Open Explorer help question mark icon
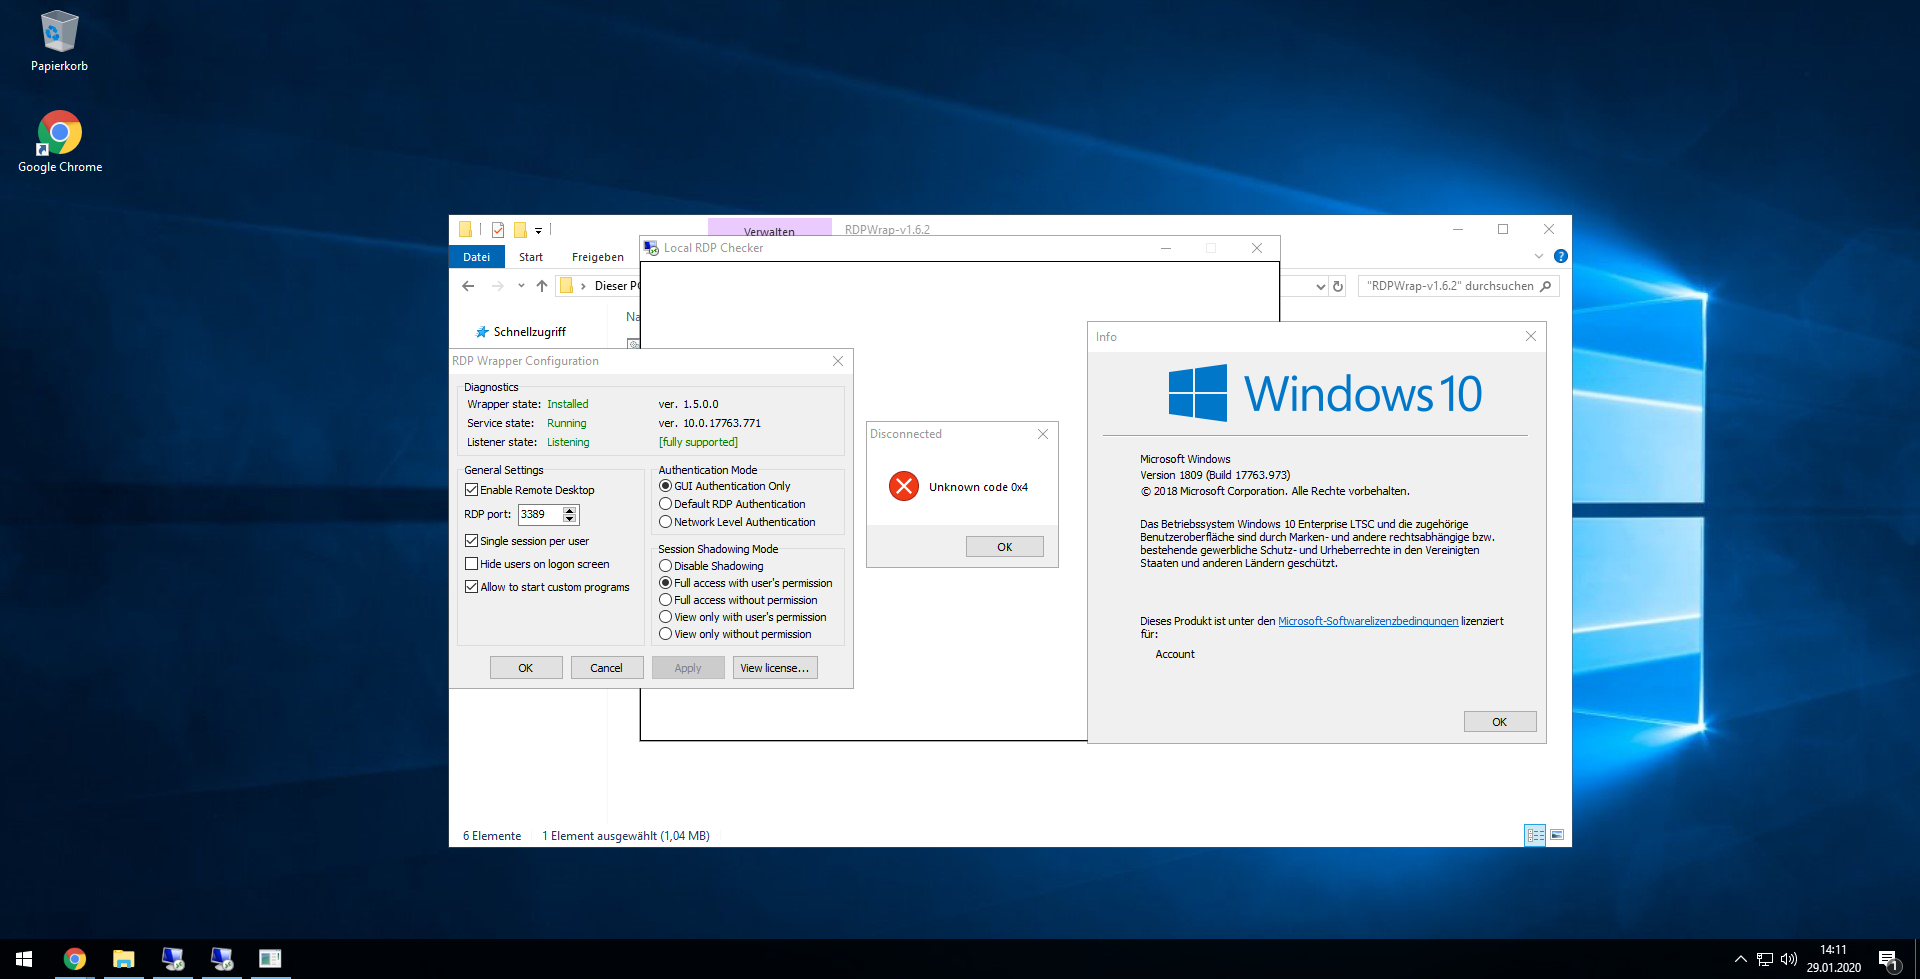Screen dimensions: 1920x979 1561,256
